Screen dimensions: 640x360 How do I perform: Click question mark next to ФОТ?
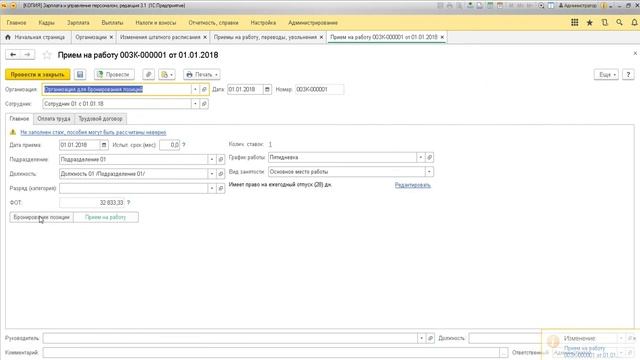(129, 202)
